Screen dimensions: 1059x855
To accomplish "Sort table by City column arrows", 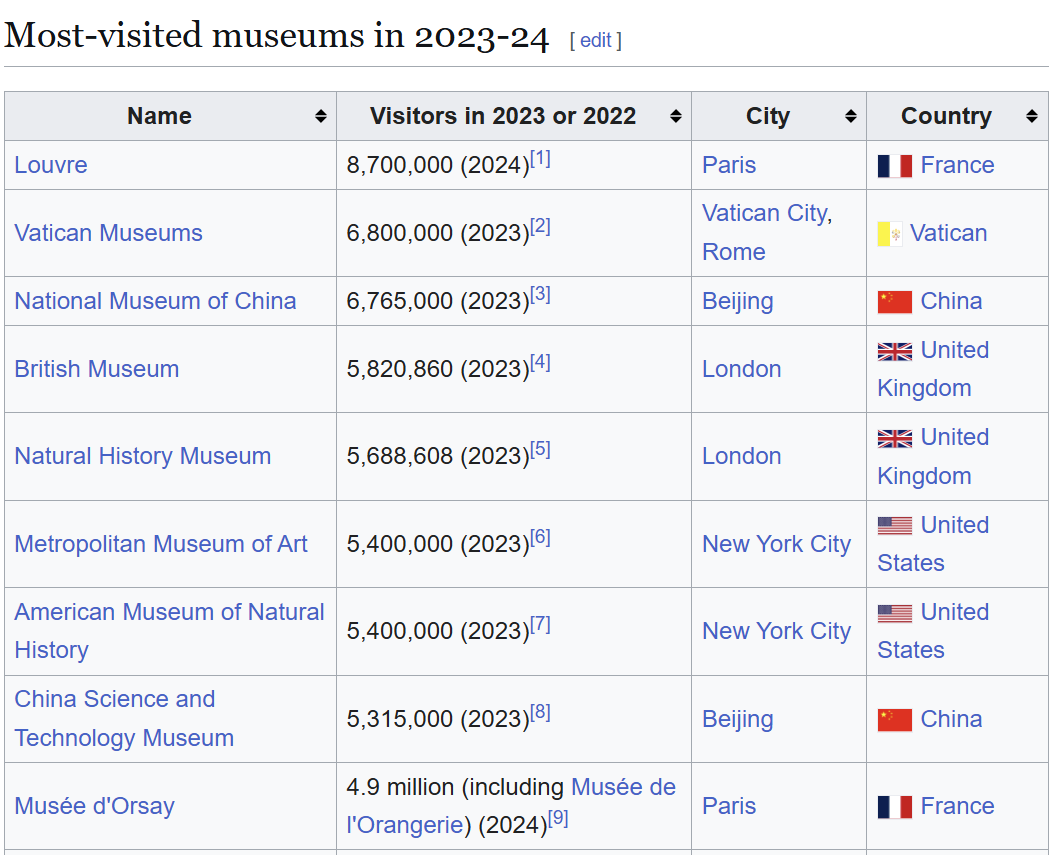I will (x=851, y=116).
